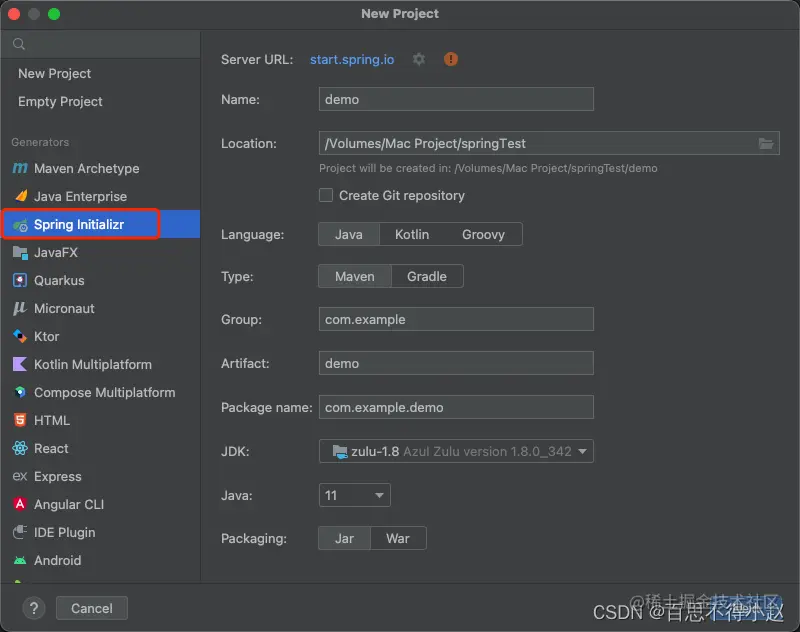Select the Compose Multiplatform label
This screenshot has width=800, height=632.
pyautogui.click(x=105, y=392)
